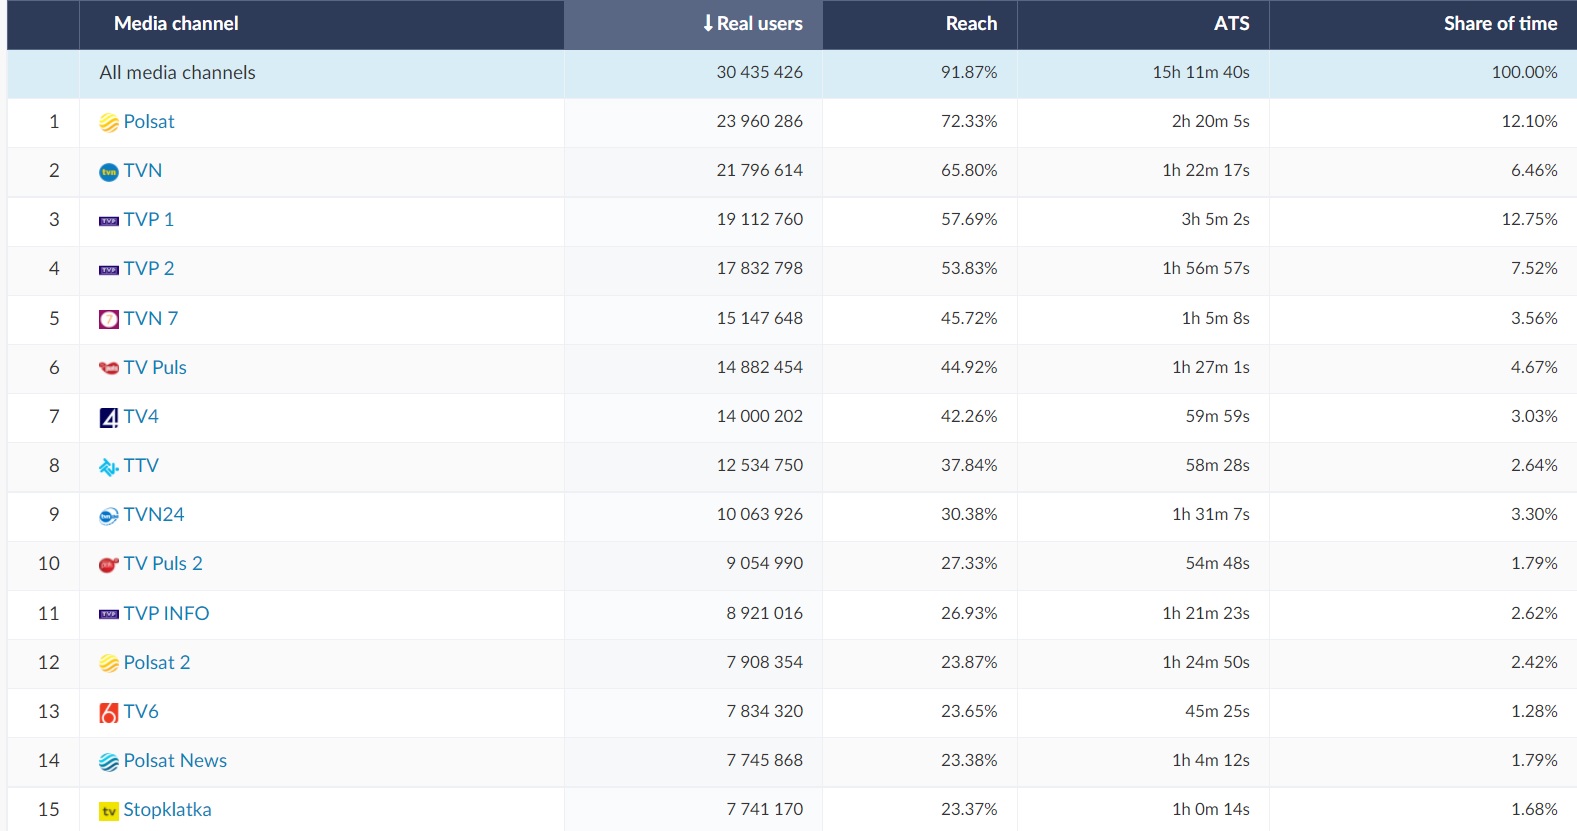Click the TVN24 logo icon

(109, 516)
